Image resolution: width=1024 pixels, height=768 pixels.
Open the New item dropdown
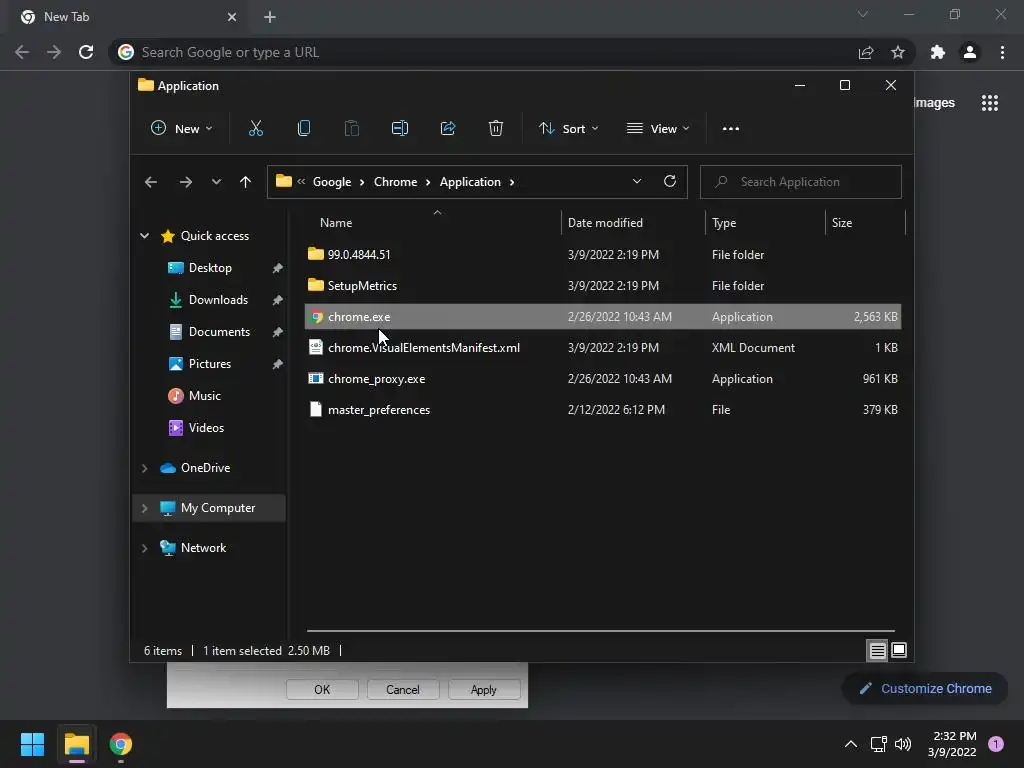click(x=181, y=129)
